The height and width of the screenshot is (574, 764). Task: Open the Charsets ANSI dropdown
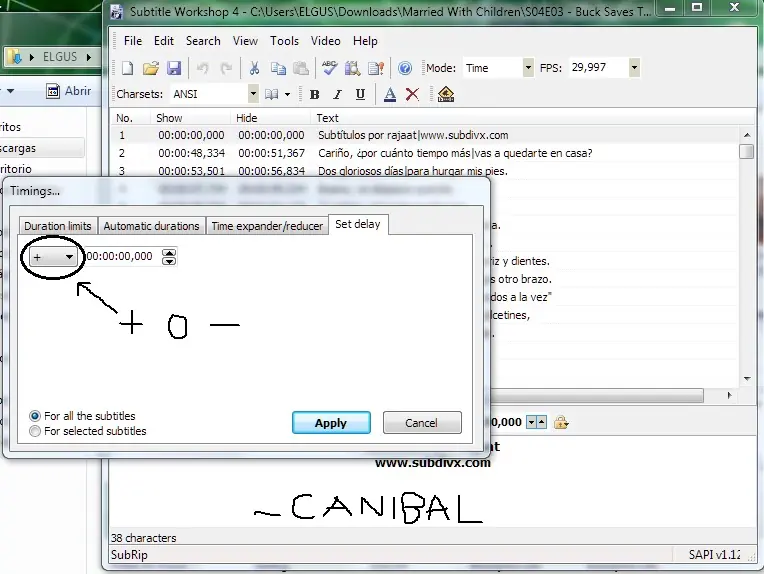click(x=253, y=94)
